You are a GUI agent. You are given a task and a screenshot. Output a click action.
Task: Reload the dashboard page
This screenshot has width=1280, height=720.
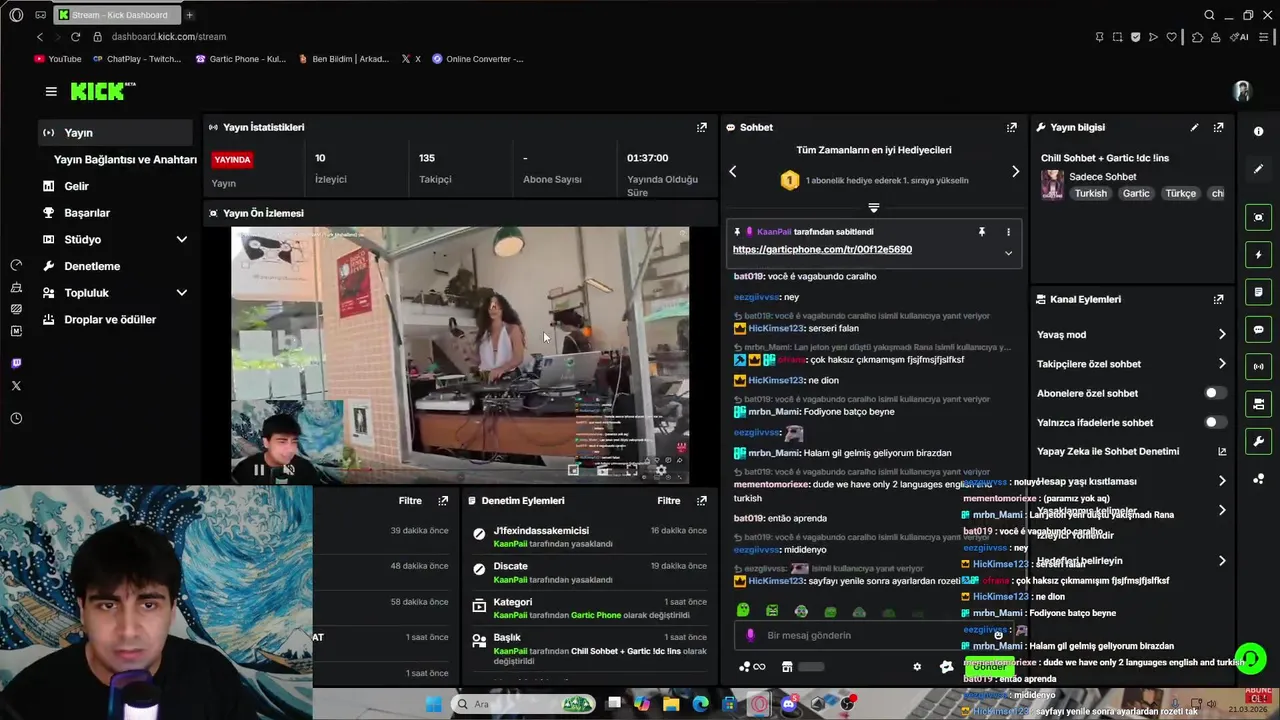[x=75, y=36]
